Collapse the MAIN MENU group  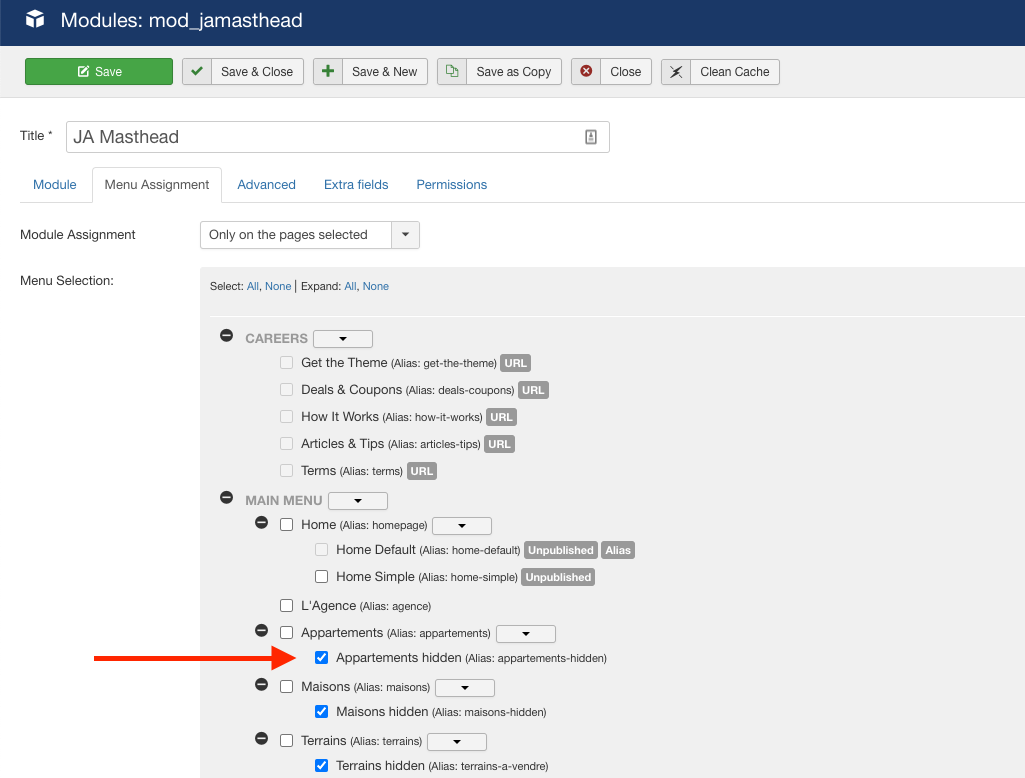coord(227,500)
